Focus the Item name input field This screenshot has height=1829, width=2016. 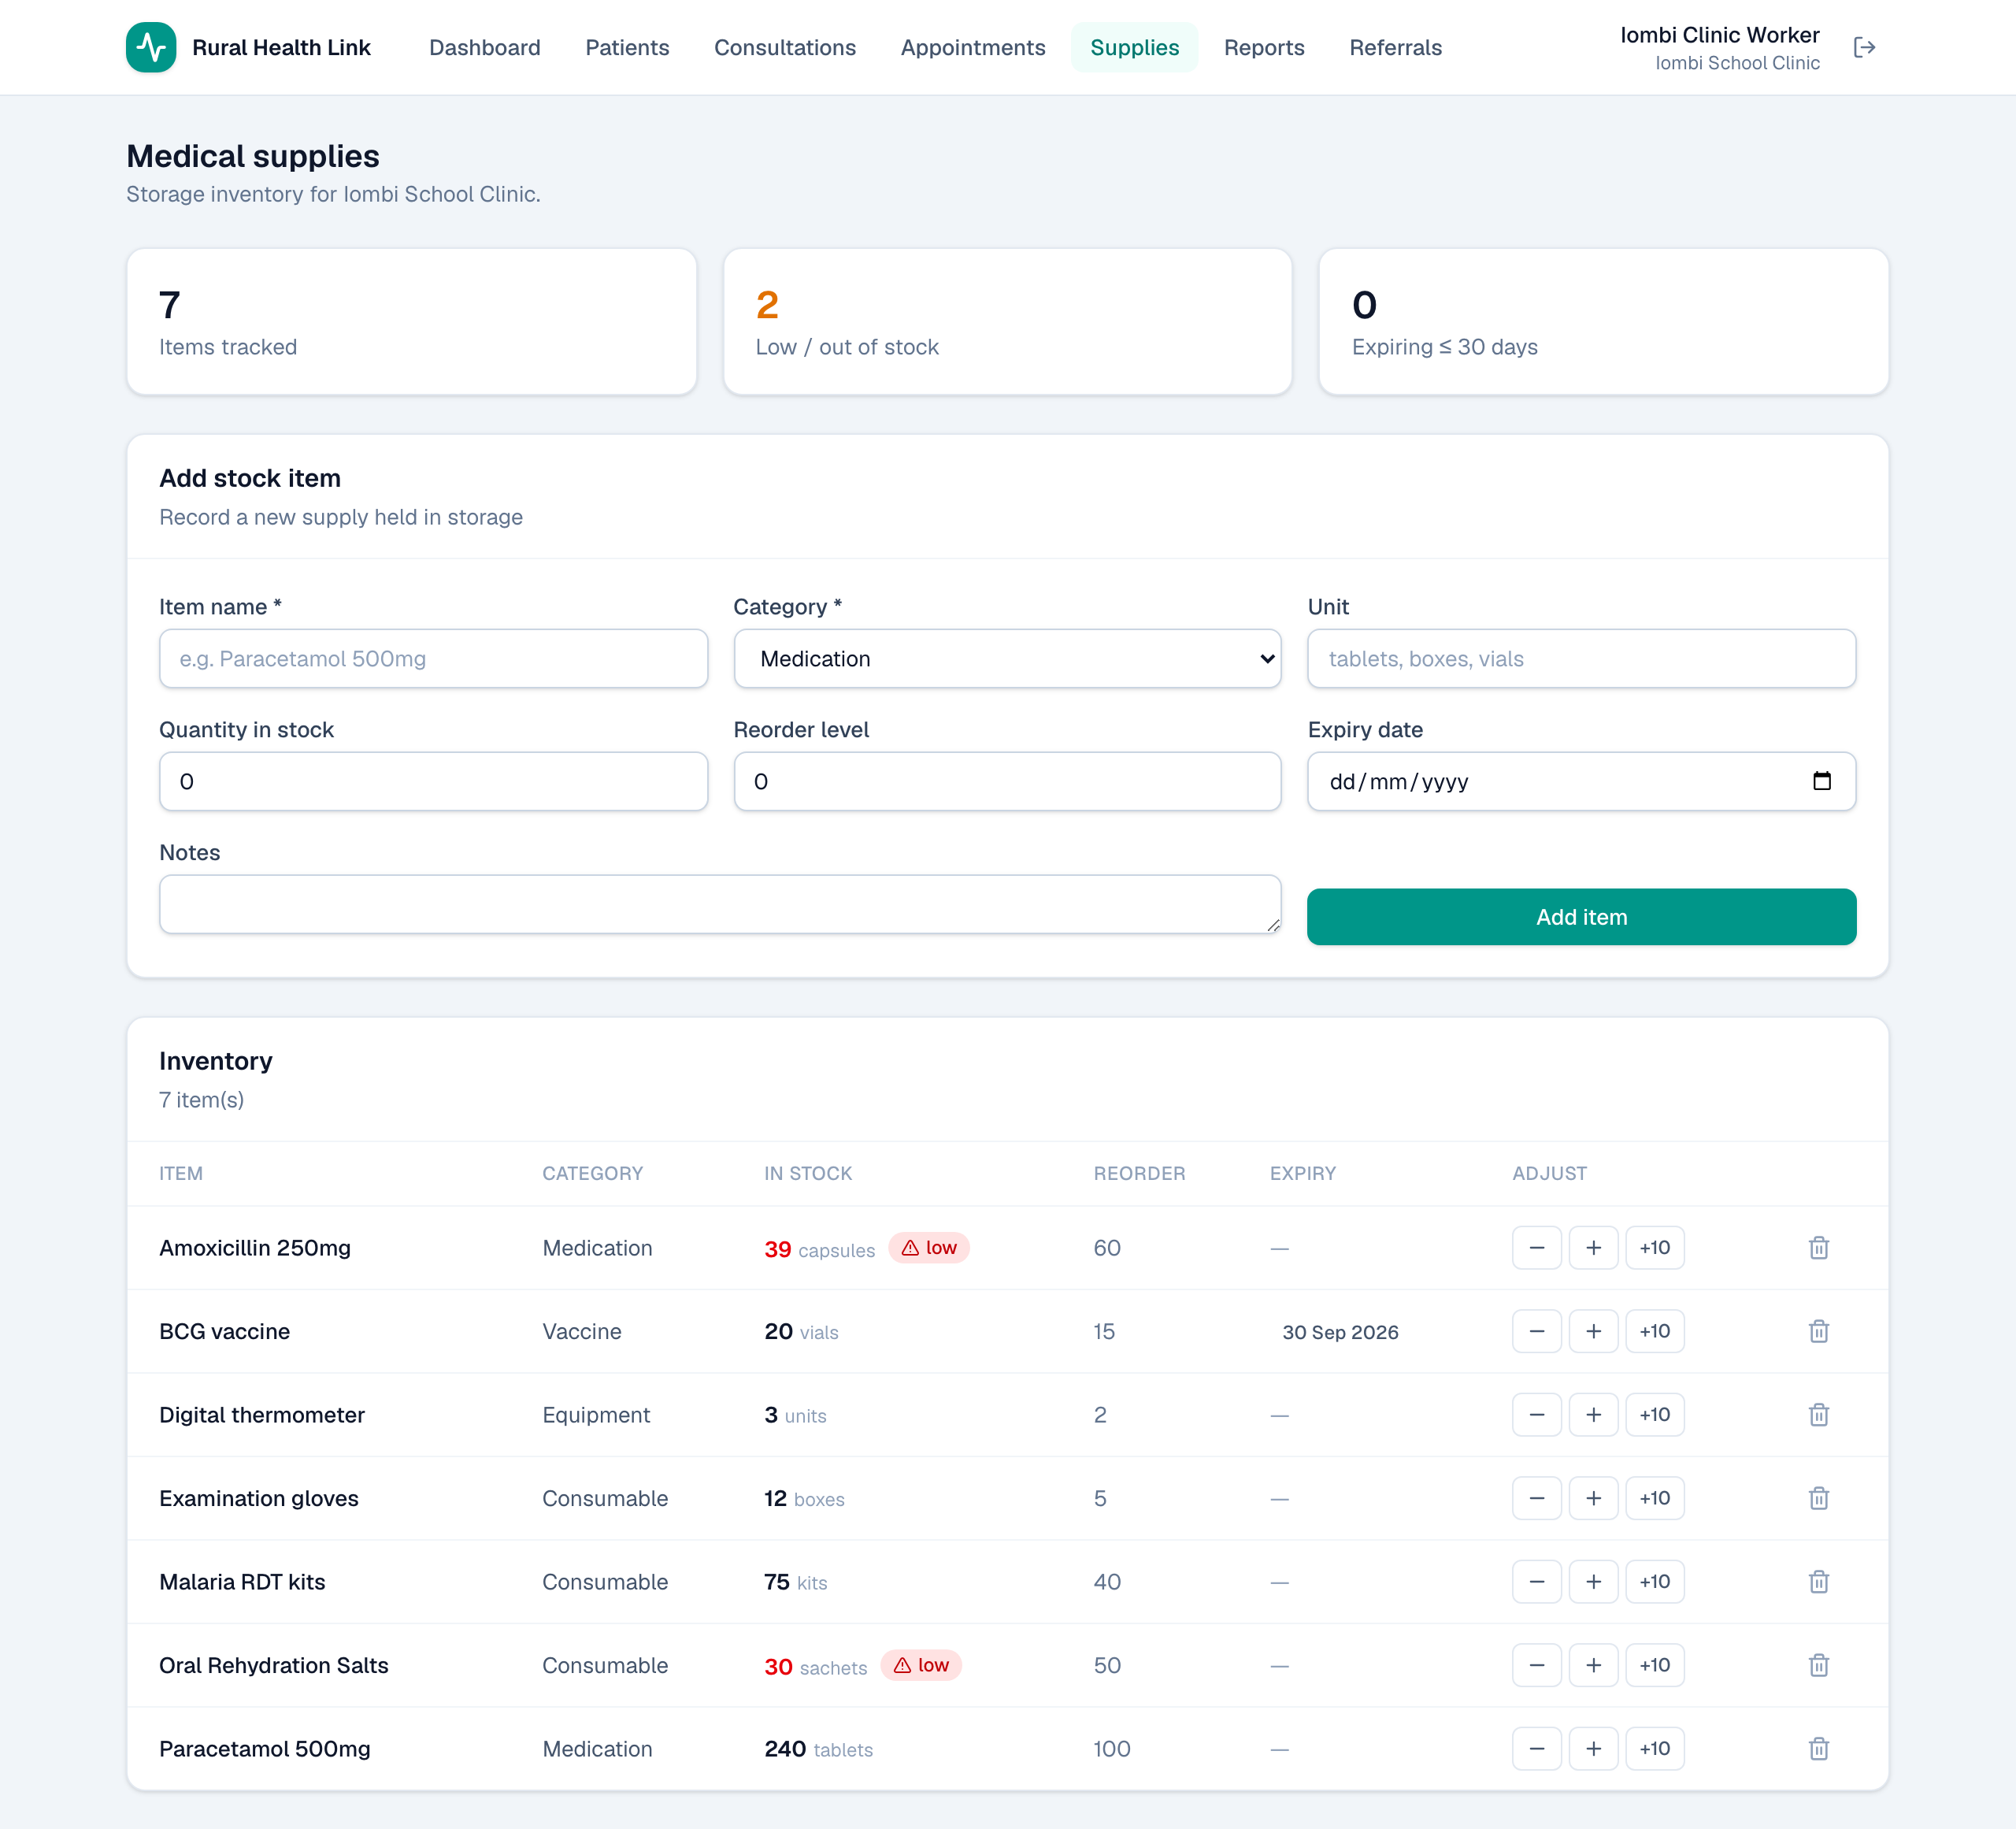tap(433, 659)
